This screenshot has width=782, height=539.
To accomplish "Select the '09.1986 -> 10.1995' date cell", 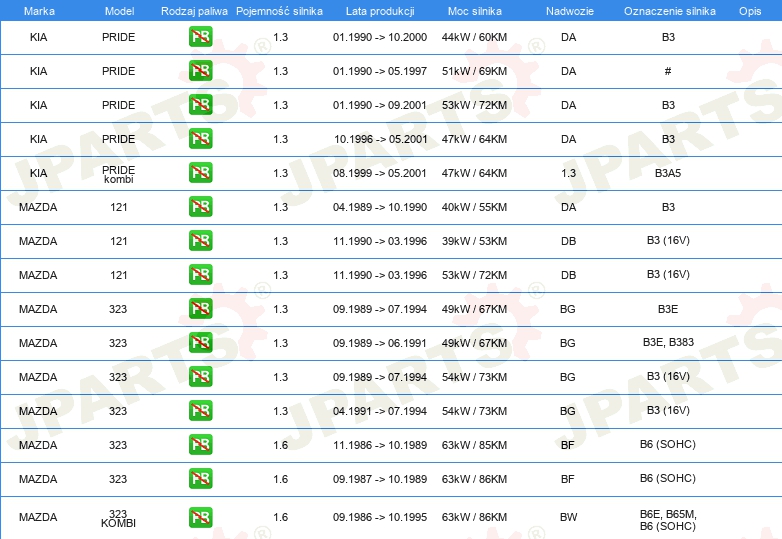I will coord(380,517).
